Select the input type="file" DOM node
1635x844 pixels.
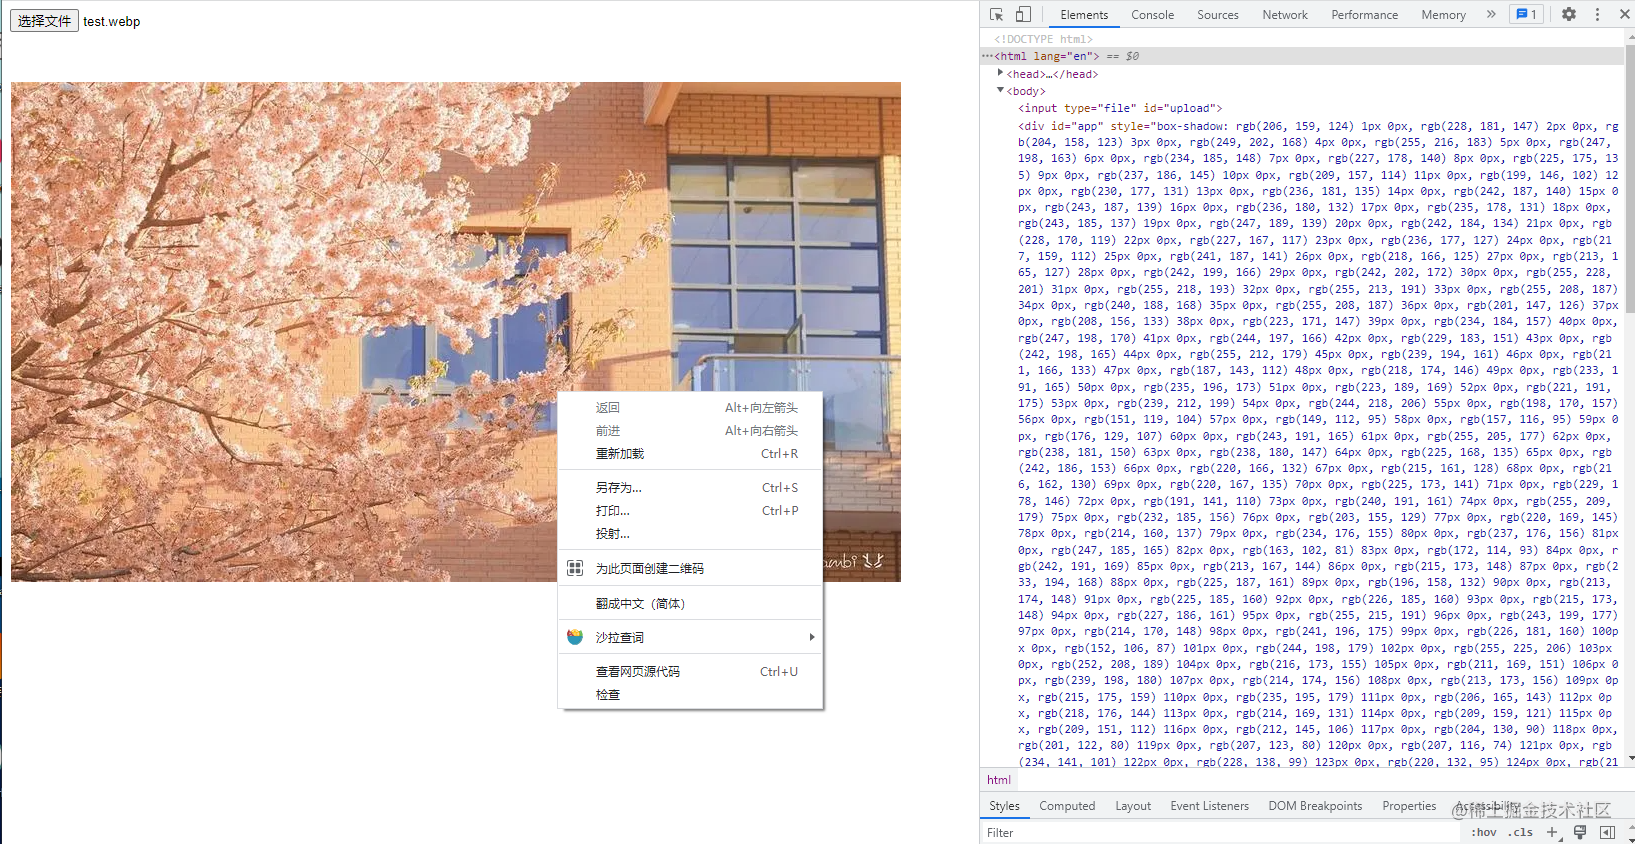[1120, 108]
